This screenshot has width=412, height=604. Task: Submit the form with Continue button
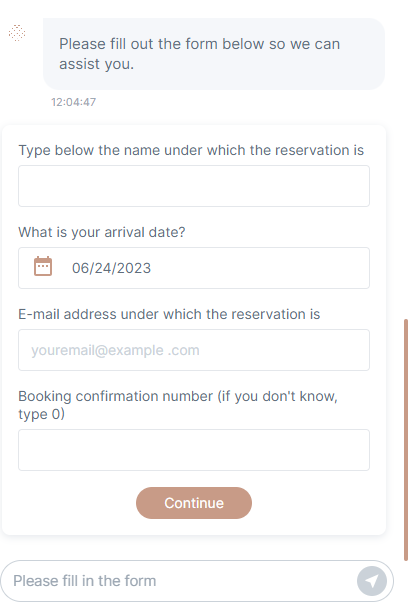point(194,503)
